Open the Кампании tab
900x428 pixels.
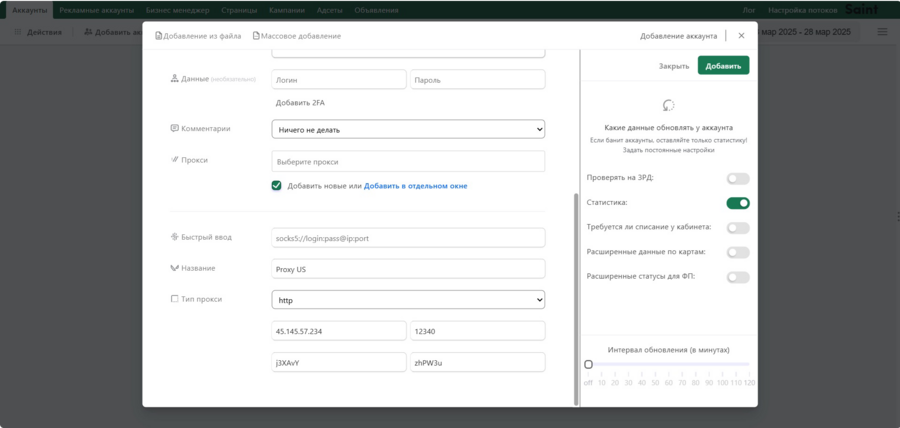[x=286, y=10]
